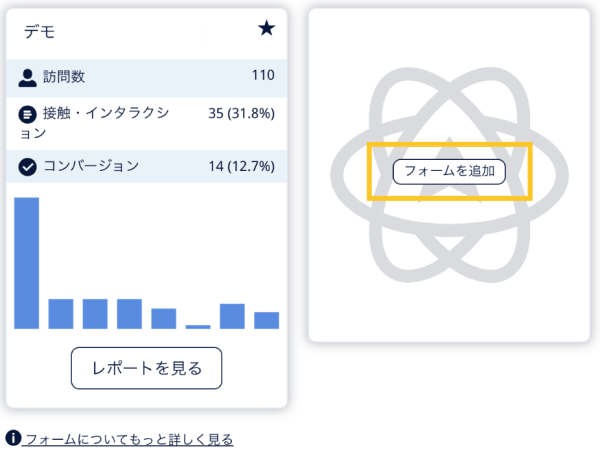Image resolution: width=600 pixels, height=459 pixels.
Task: Open the レポートを見る button
Action: pyautogui.click(x=147, y=368)
